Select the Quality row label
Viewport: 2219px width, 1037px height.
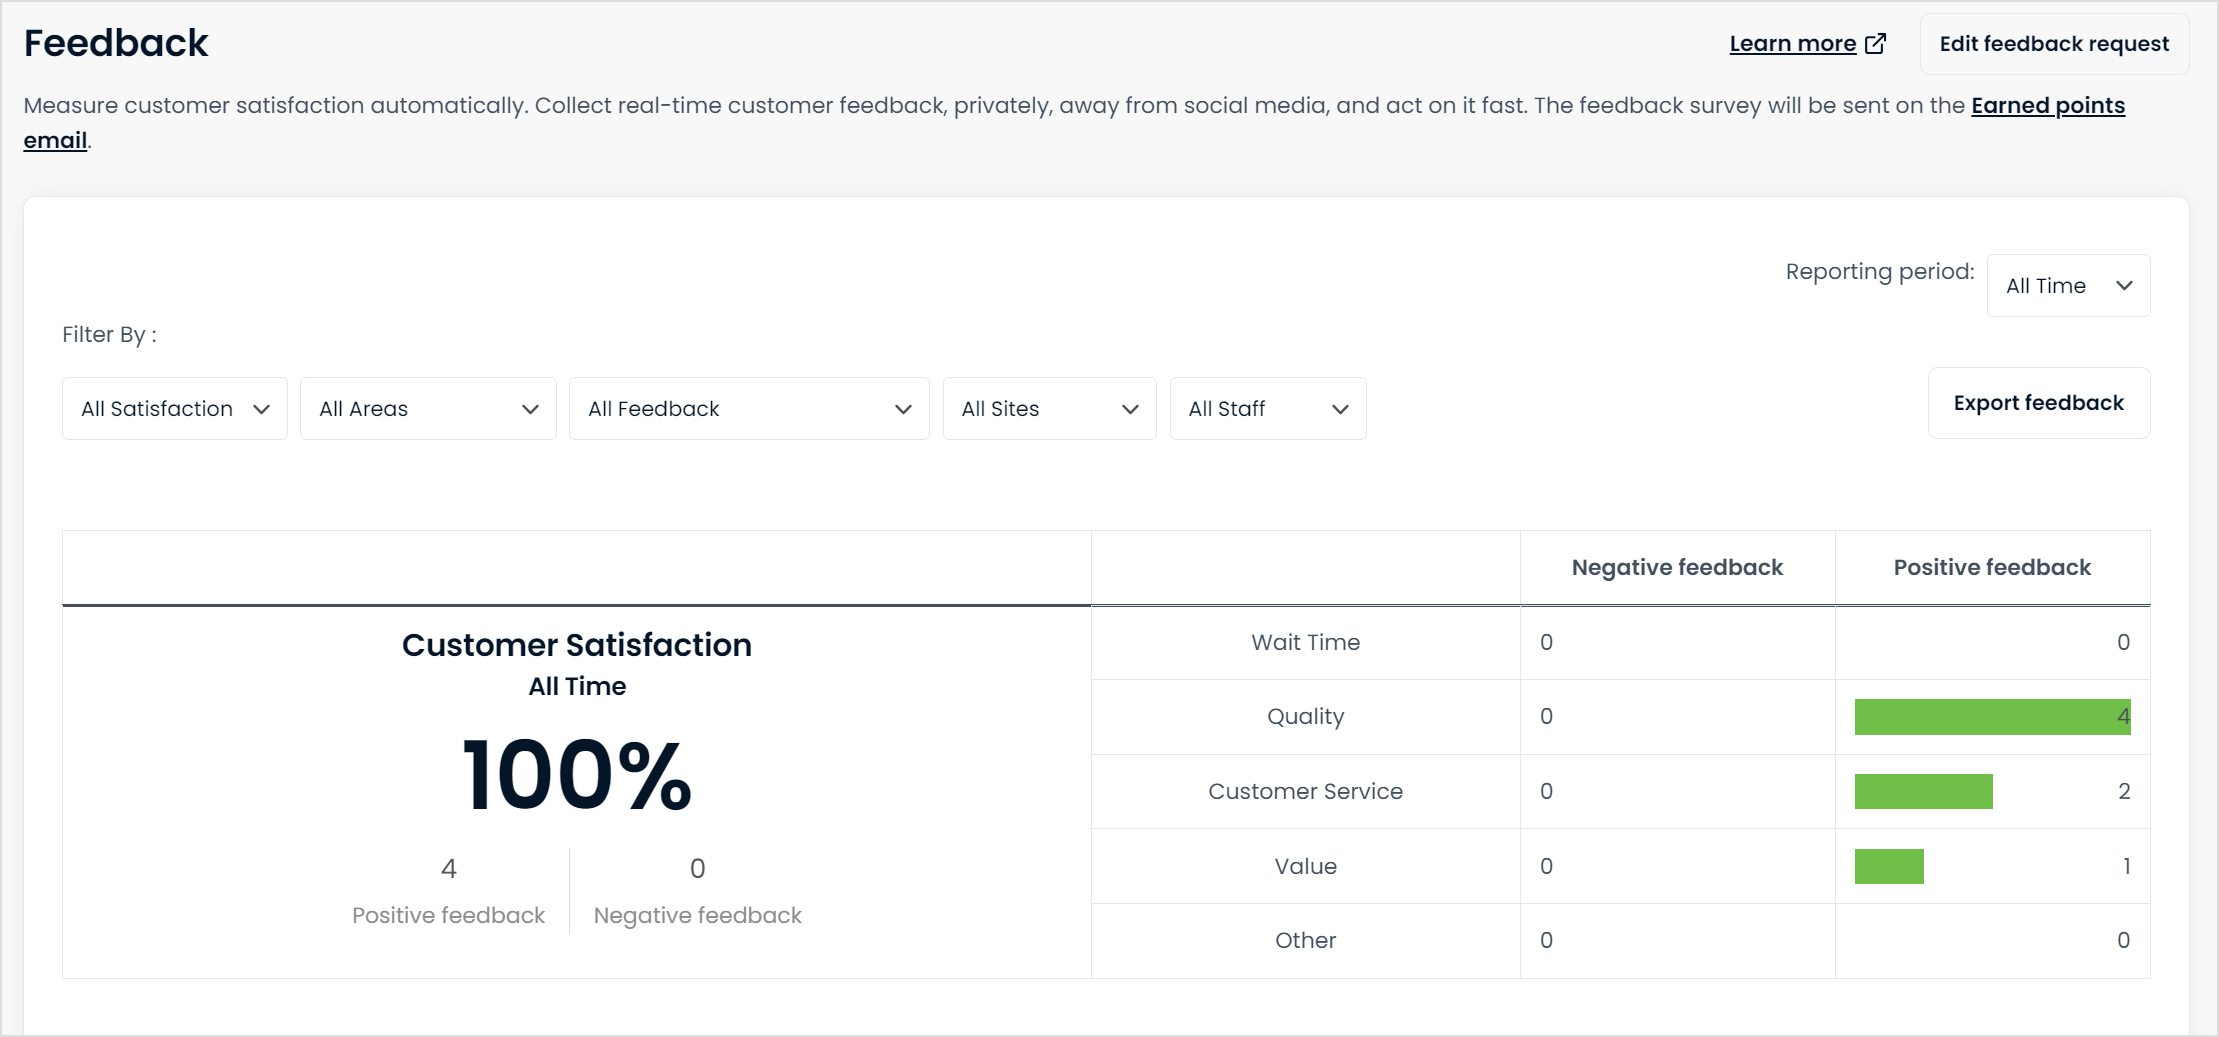(x=1305, y=717)
